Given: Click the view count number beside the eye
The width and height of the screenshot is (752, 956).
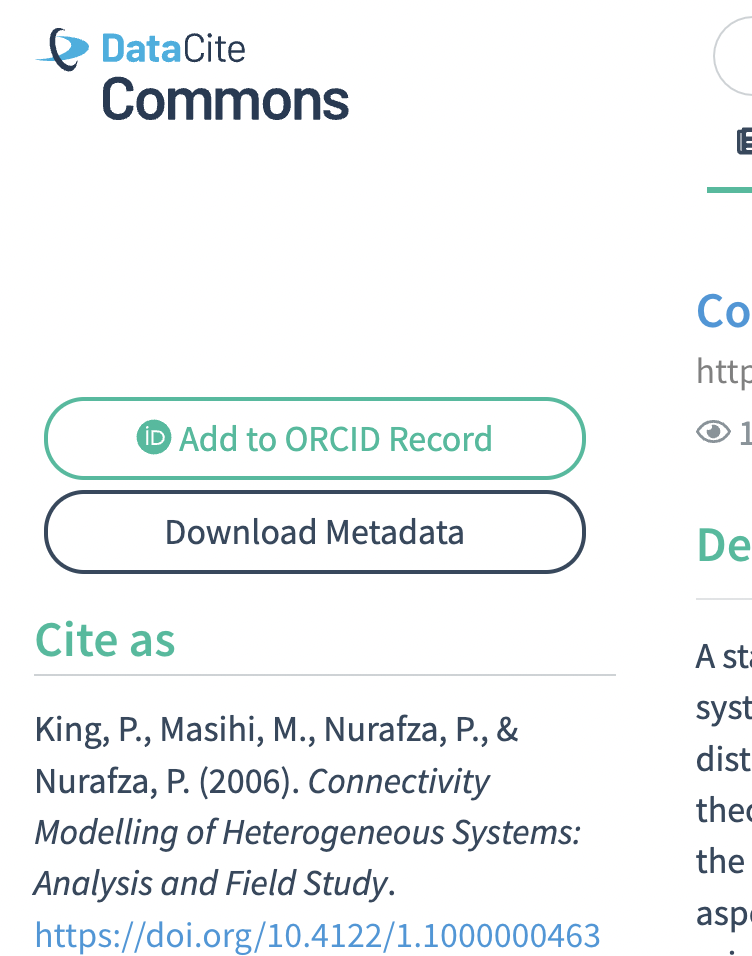Looking at the screenshot, I should 745,432.
